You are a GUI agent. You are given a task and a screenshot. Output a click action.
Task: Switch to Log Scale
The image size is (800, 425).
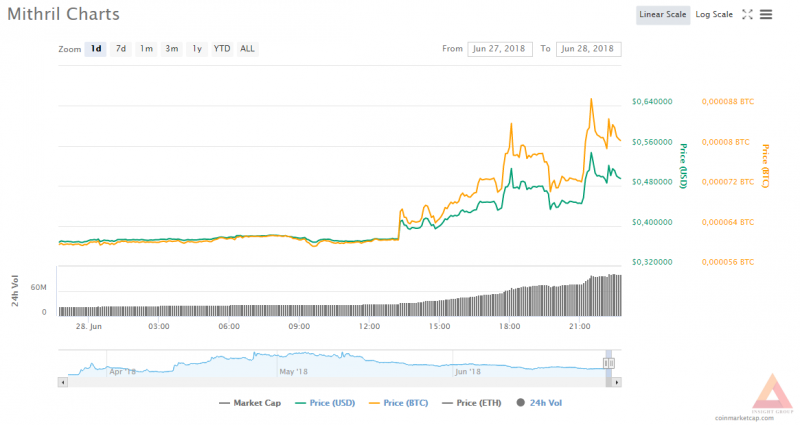(x=714, y=15)
